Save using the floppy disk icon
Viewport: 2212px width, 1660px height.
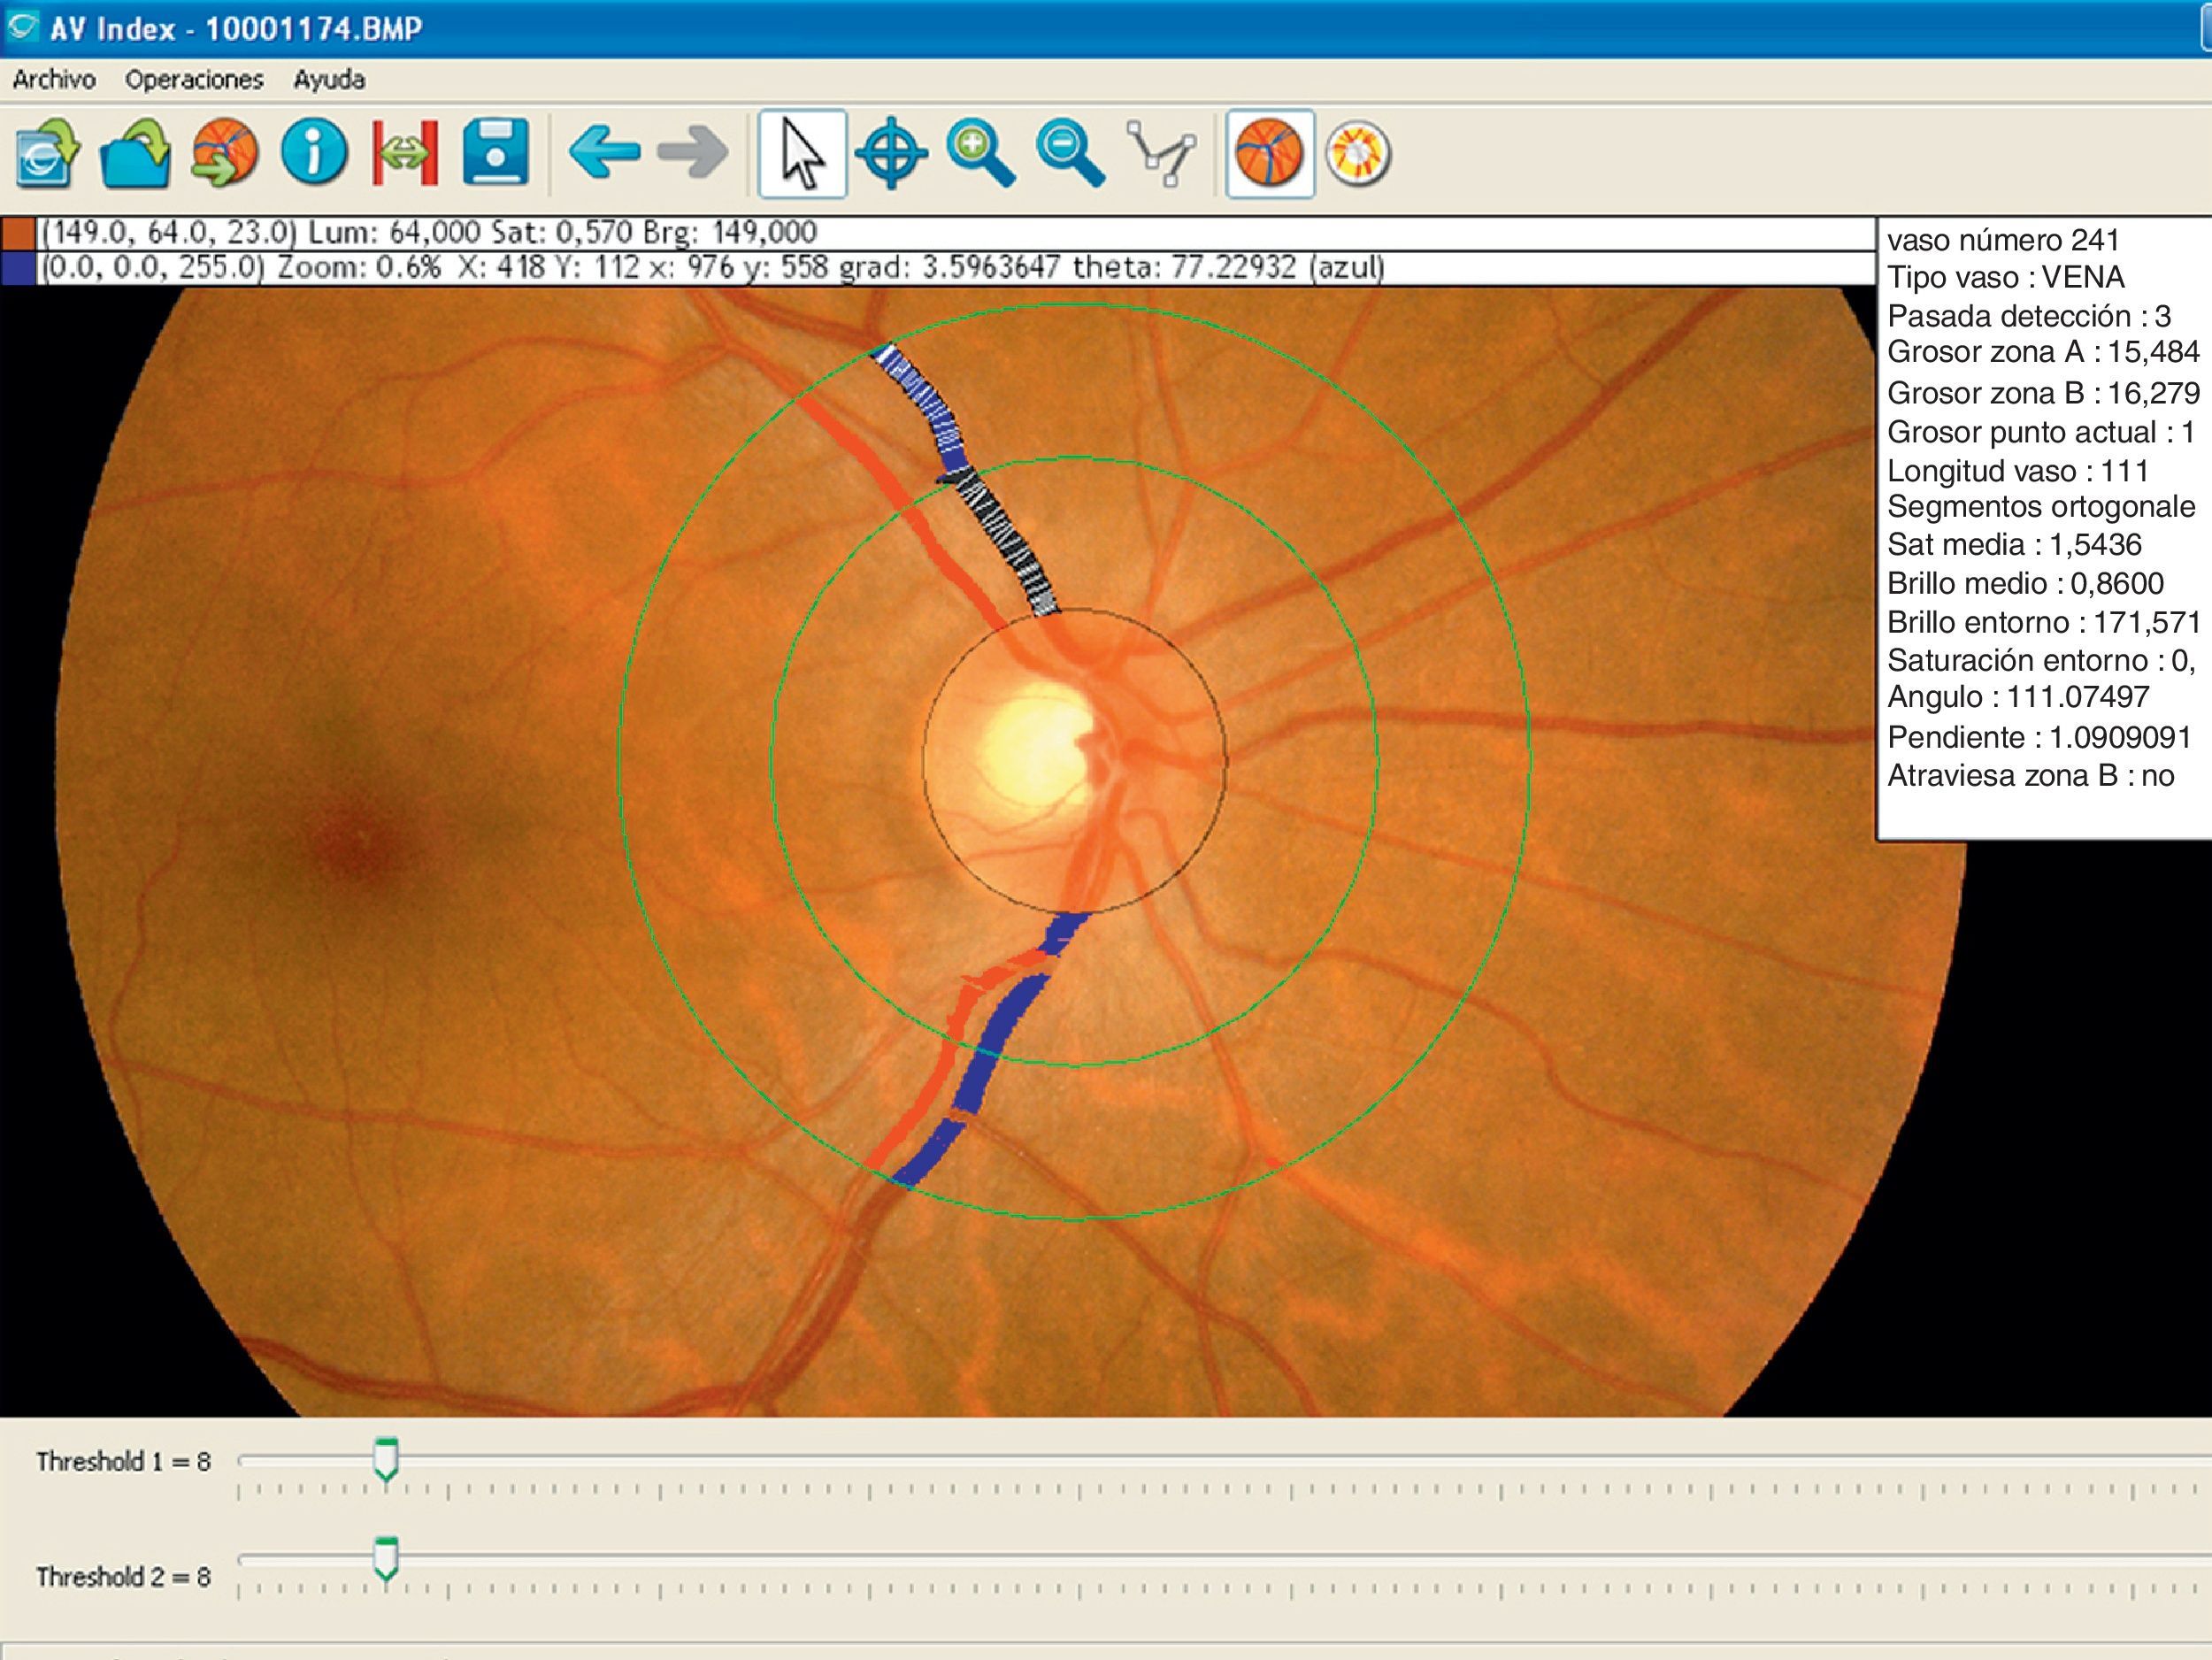(x=495, y=153)
